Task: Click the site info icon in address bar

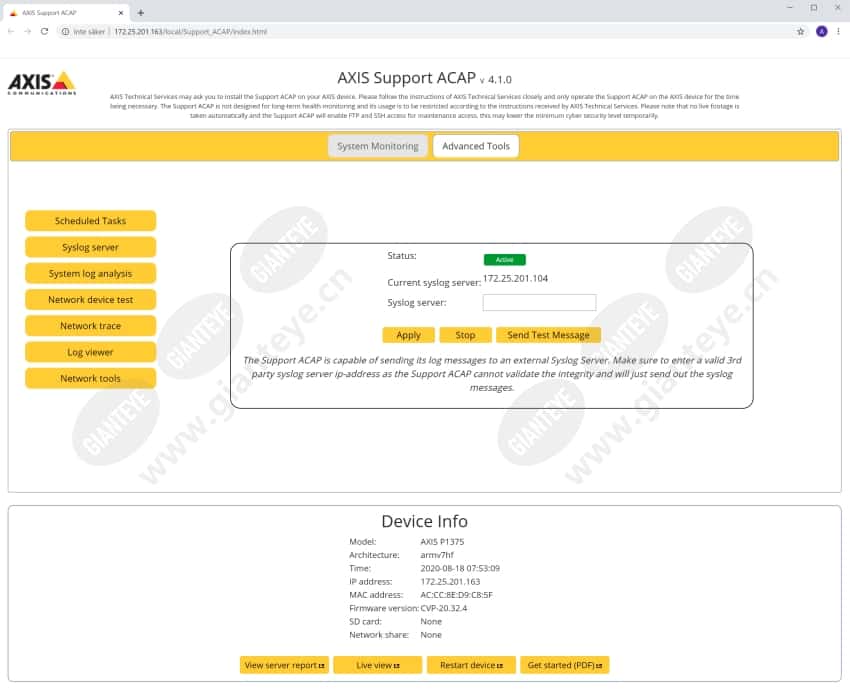Action: [65, 31]
